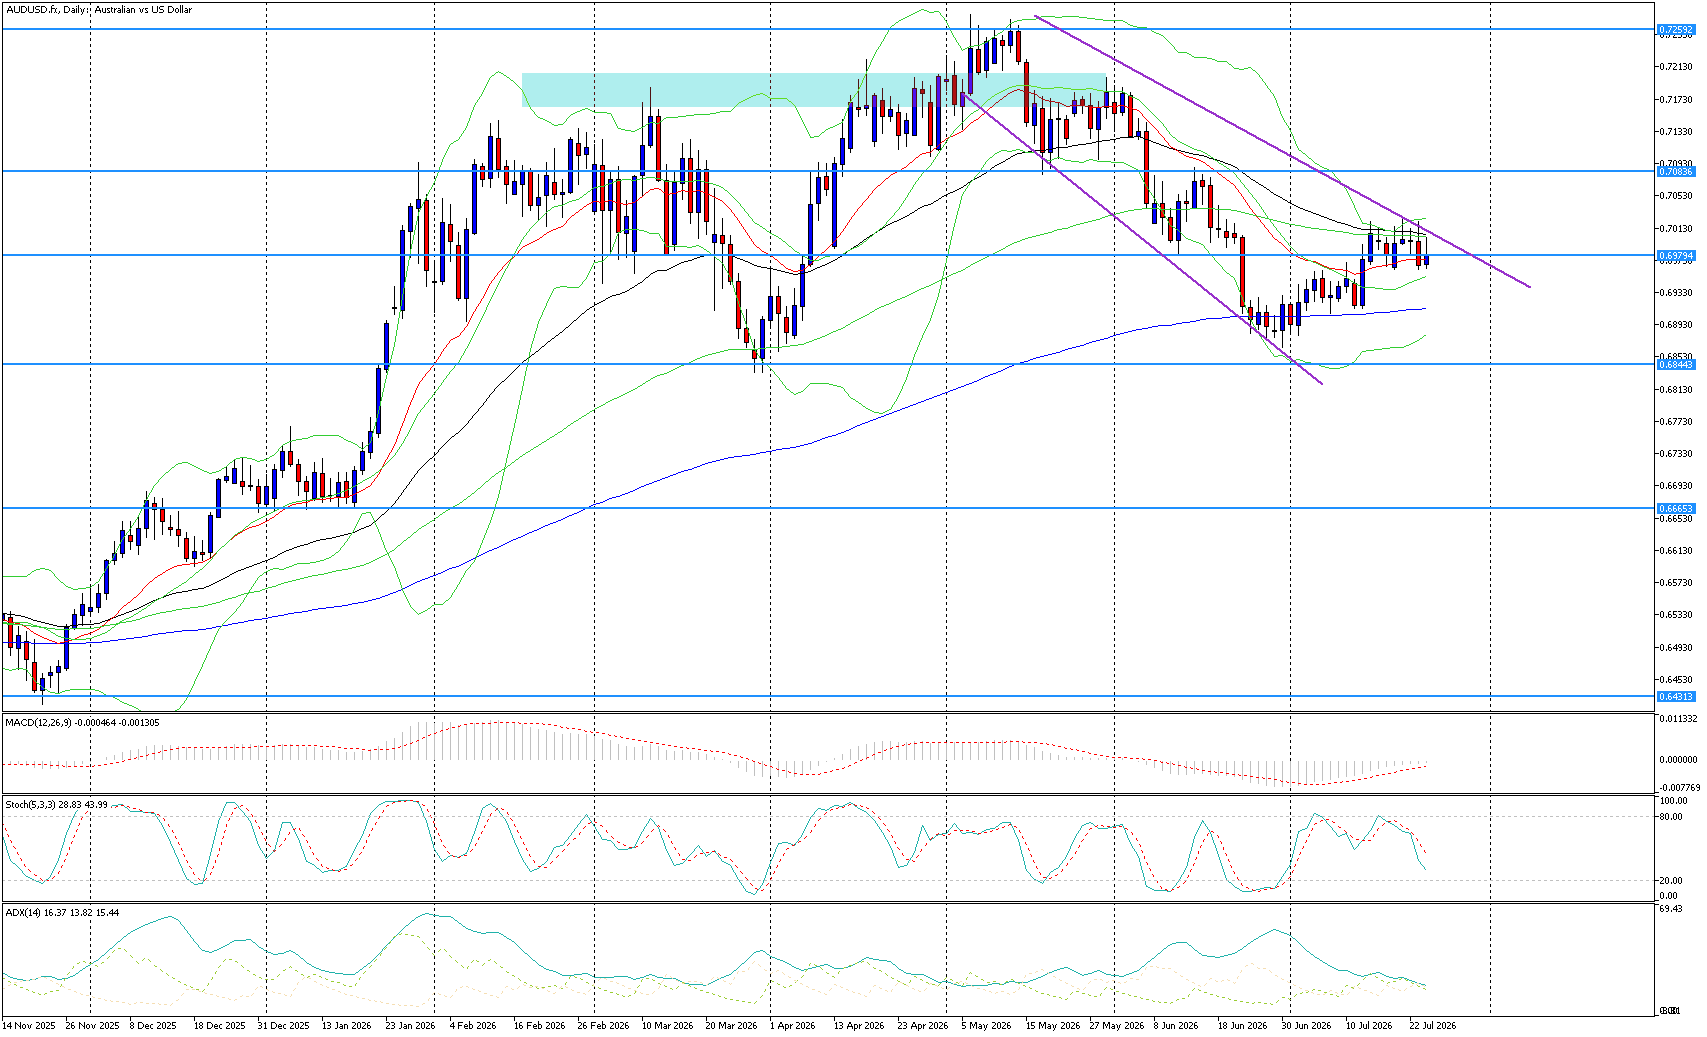This screenshot has width=1707, height=1037.
Task: Click the 69.43 ADX scale value
Action: (x=1673, y=909)
